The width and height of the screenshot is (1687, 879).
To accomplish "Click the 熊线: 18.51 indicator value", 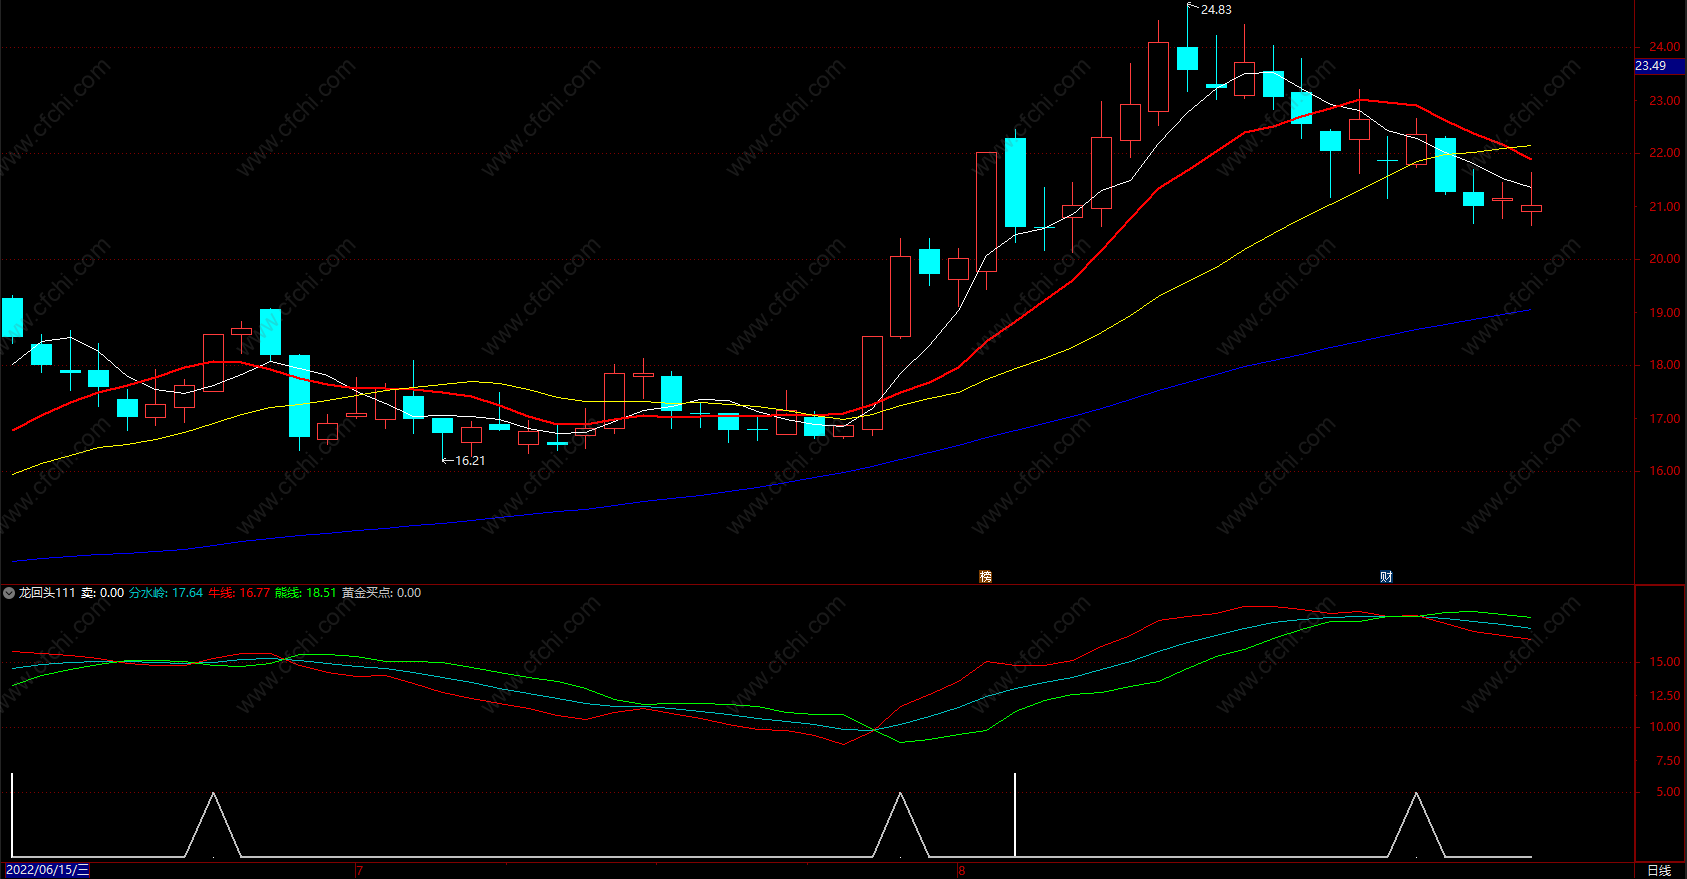I will coord(306,593).
